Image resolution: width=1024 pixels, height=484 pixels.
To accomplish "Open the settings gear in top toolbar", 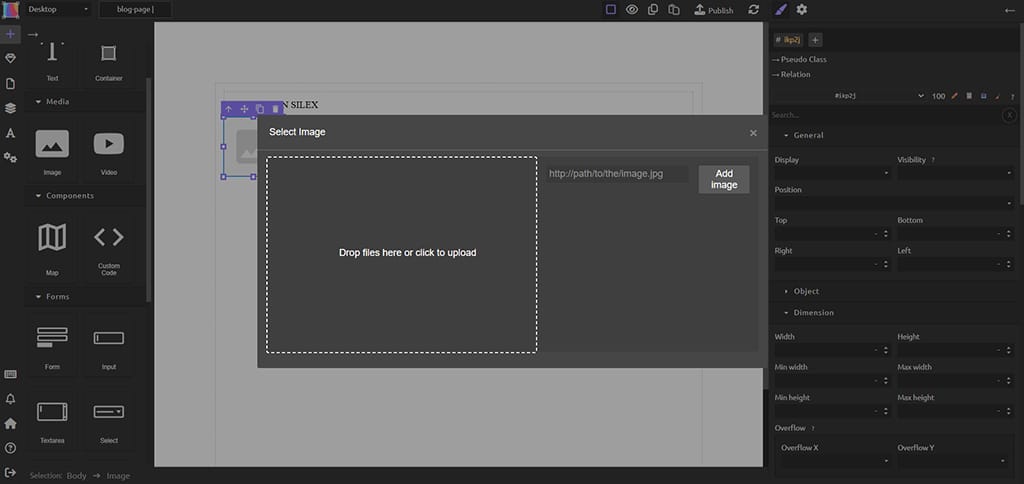I will coord(801,10).
